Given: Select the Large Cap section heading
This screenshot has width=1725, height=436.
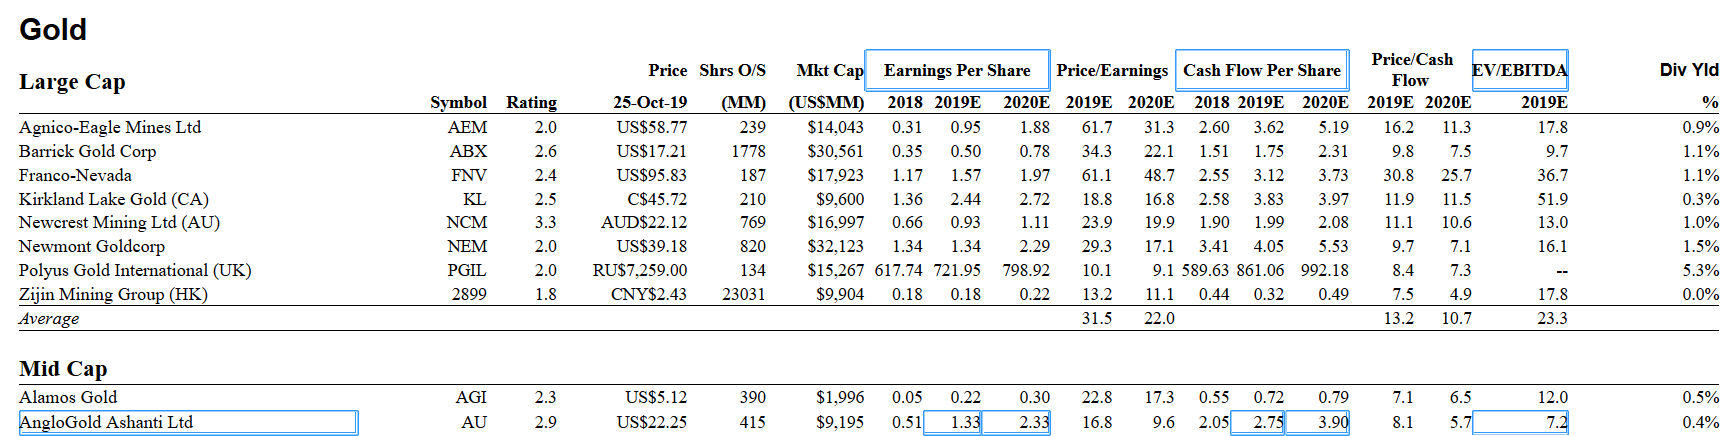Looking at the screenshot, I should click(x=72, y=82).
